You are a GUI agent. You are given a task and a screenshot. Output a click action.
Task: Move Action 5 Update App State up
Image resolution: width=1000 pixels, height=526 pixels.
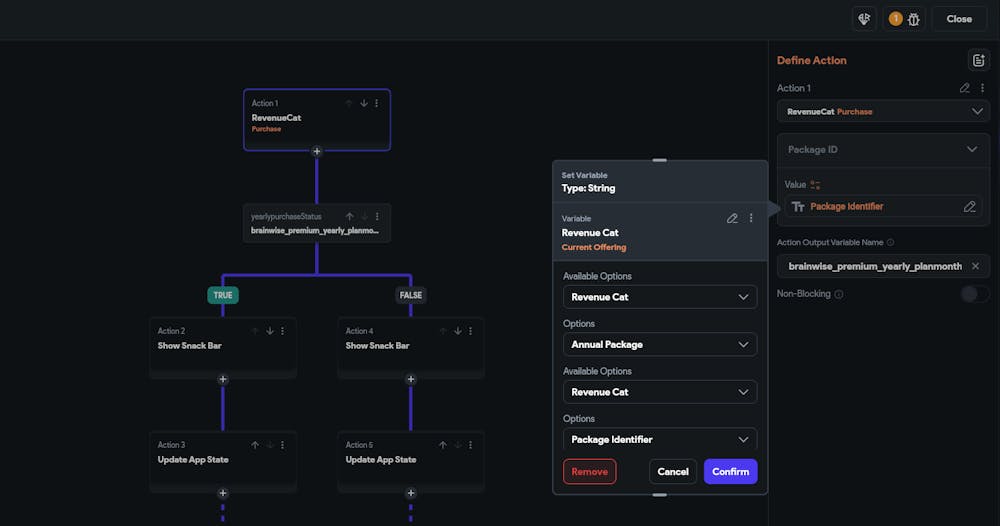point(443,445)
